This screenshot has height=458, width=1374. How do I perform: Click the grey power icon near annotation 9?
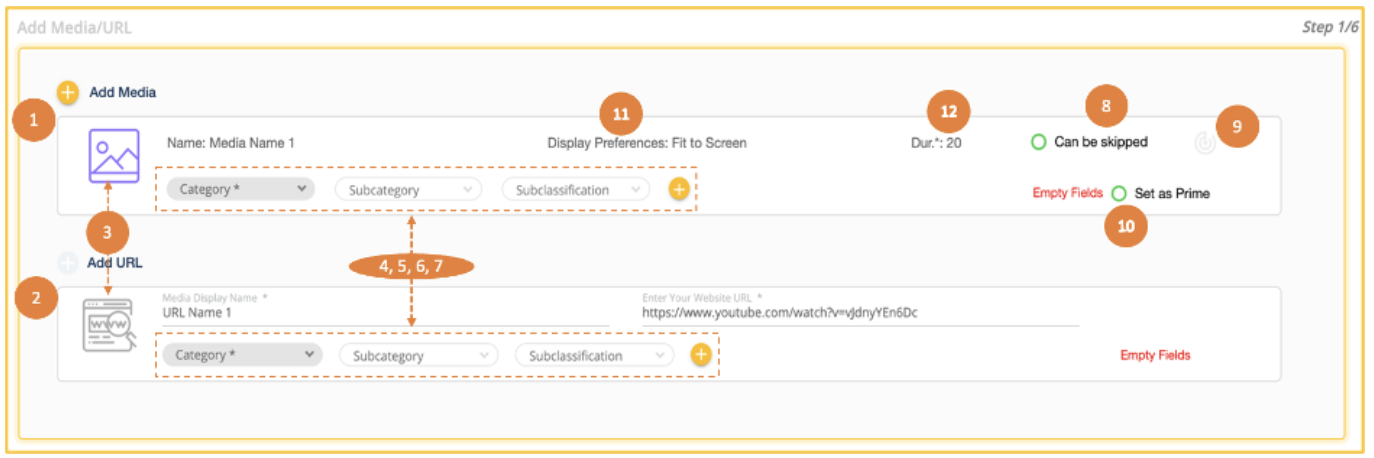point(1205,143)
